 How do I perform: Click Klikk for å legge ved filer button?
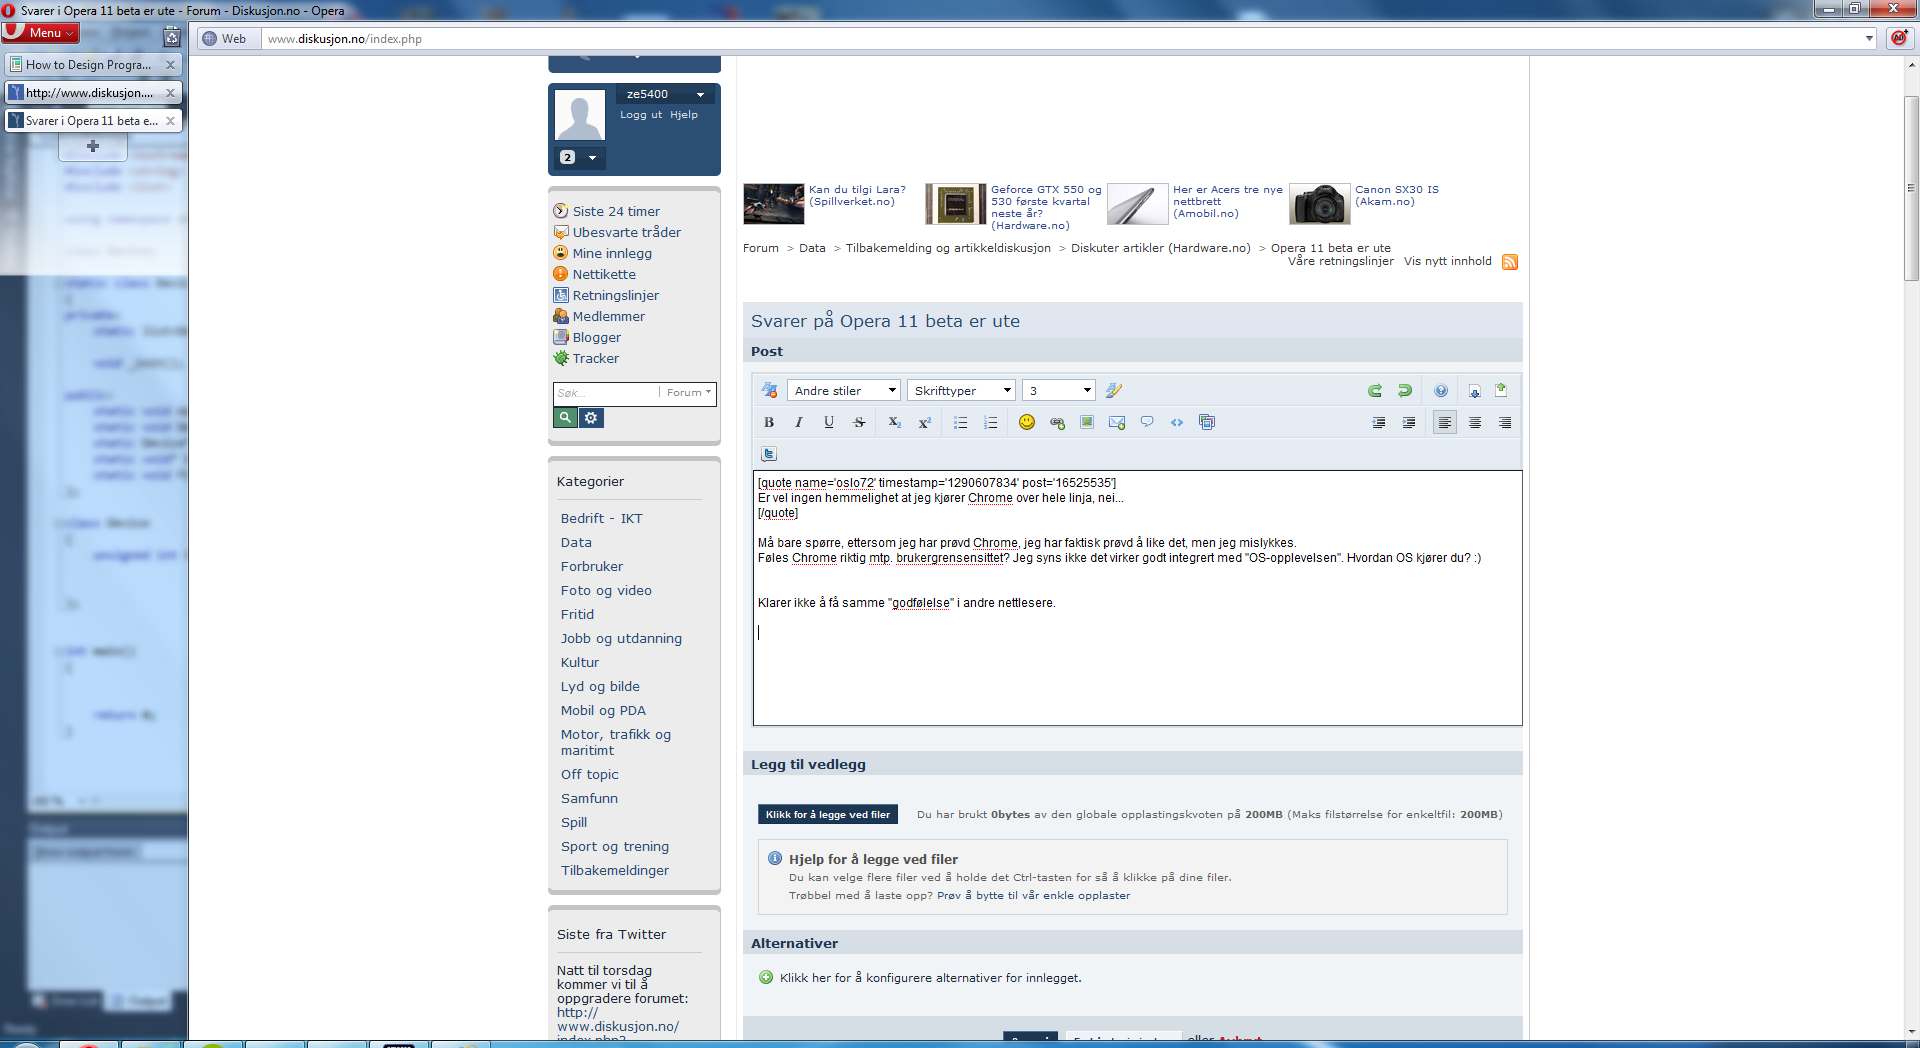pyautogui.click(x=828, y=815)
